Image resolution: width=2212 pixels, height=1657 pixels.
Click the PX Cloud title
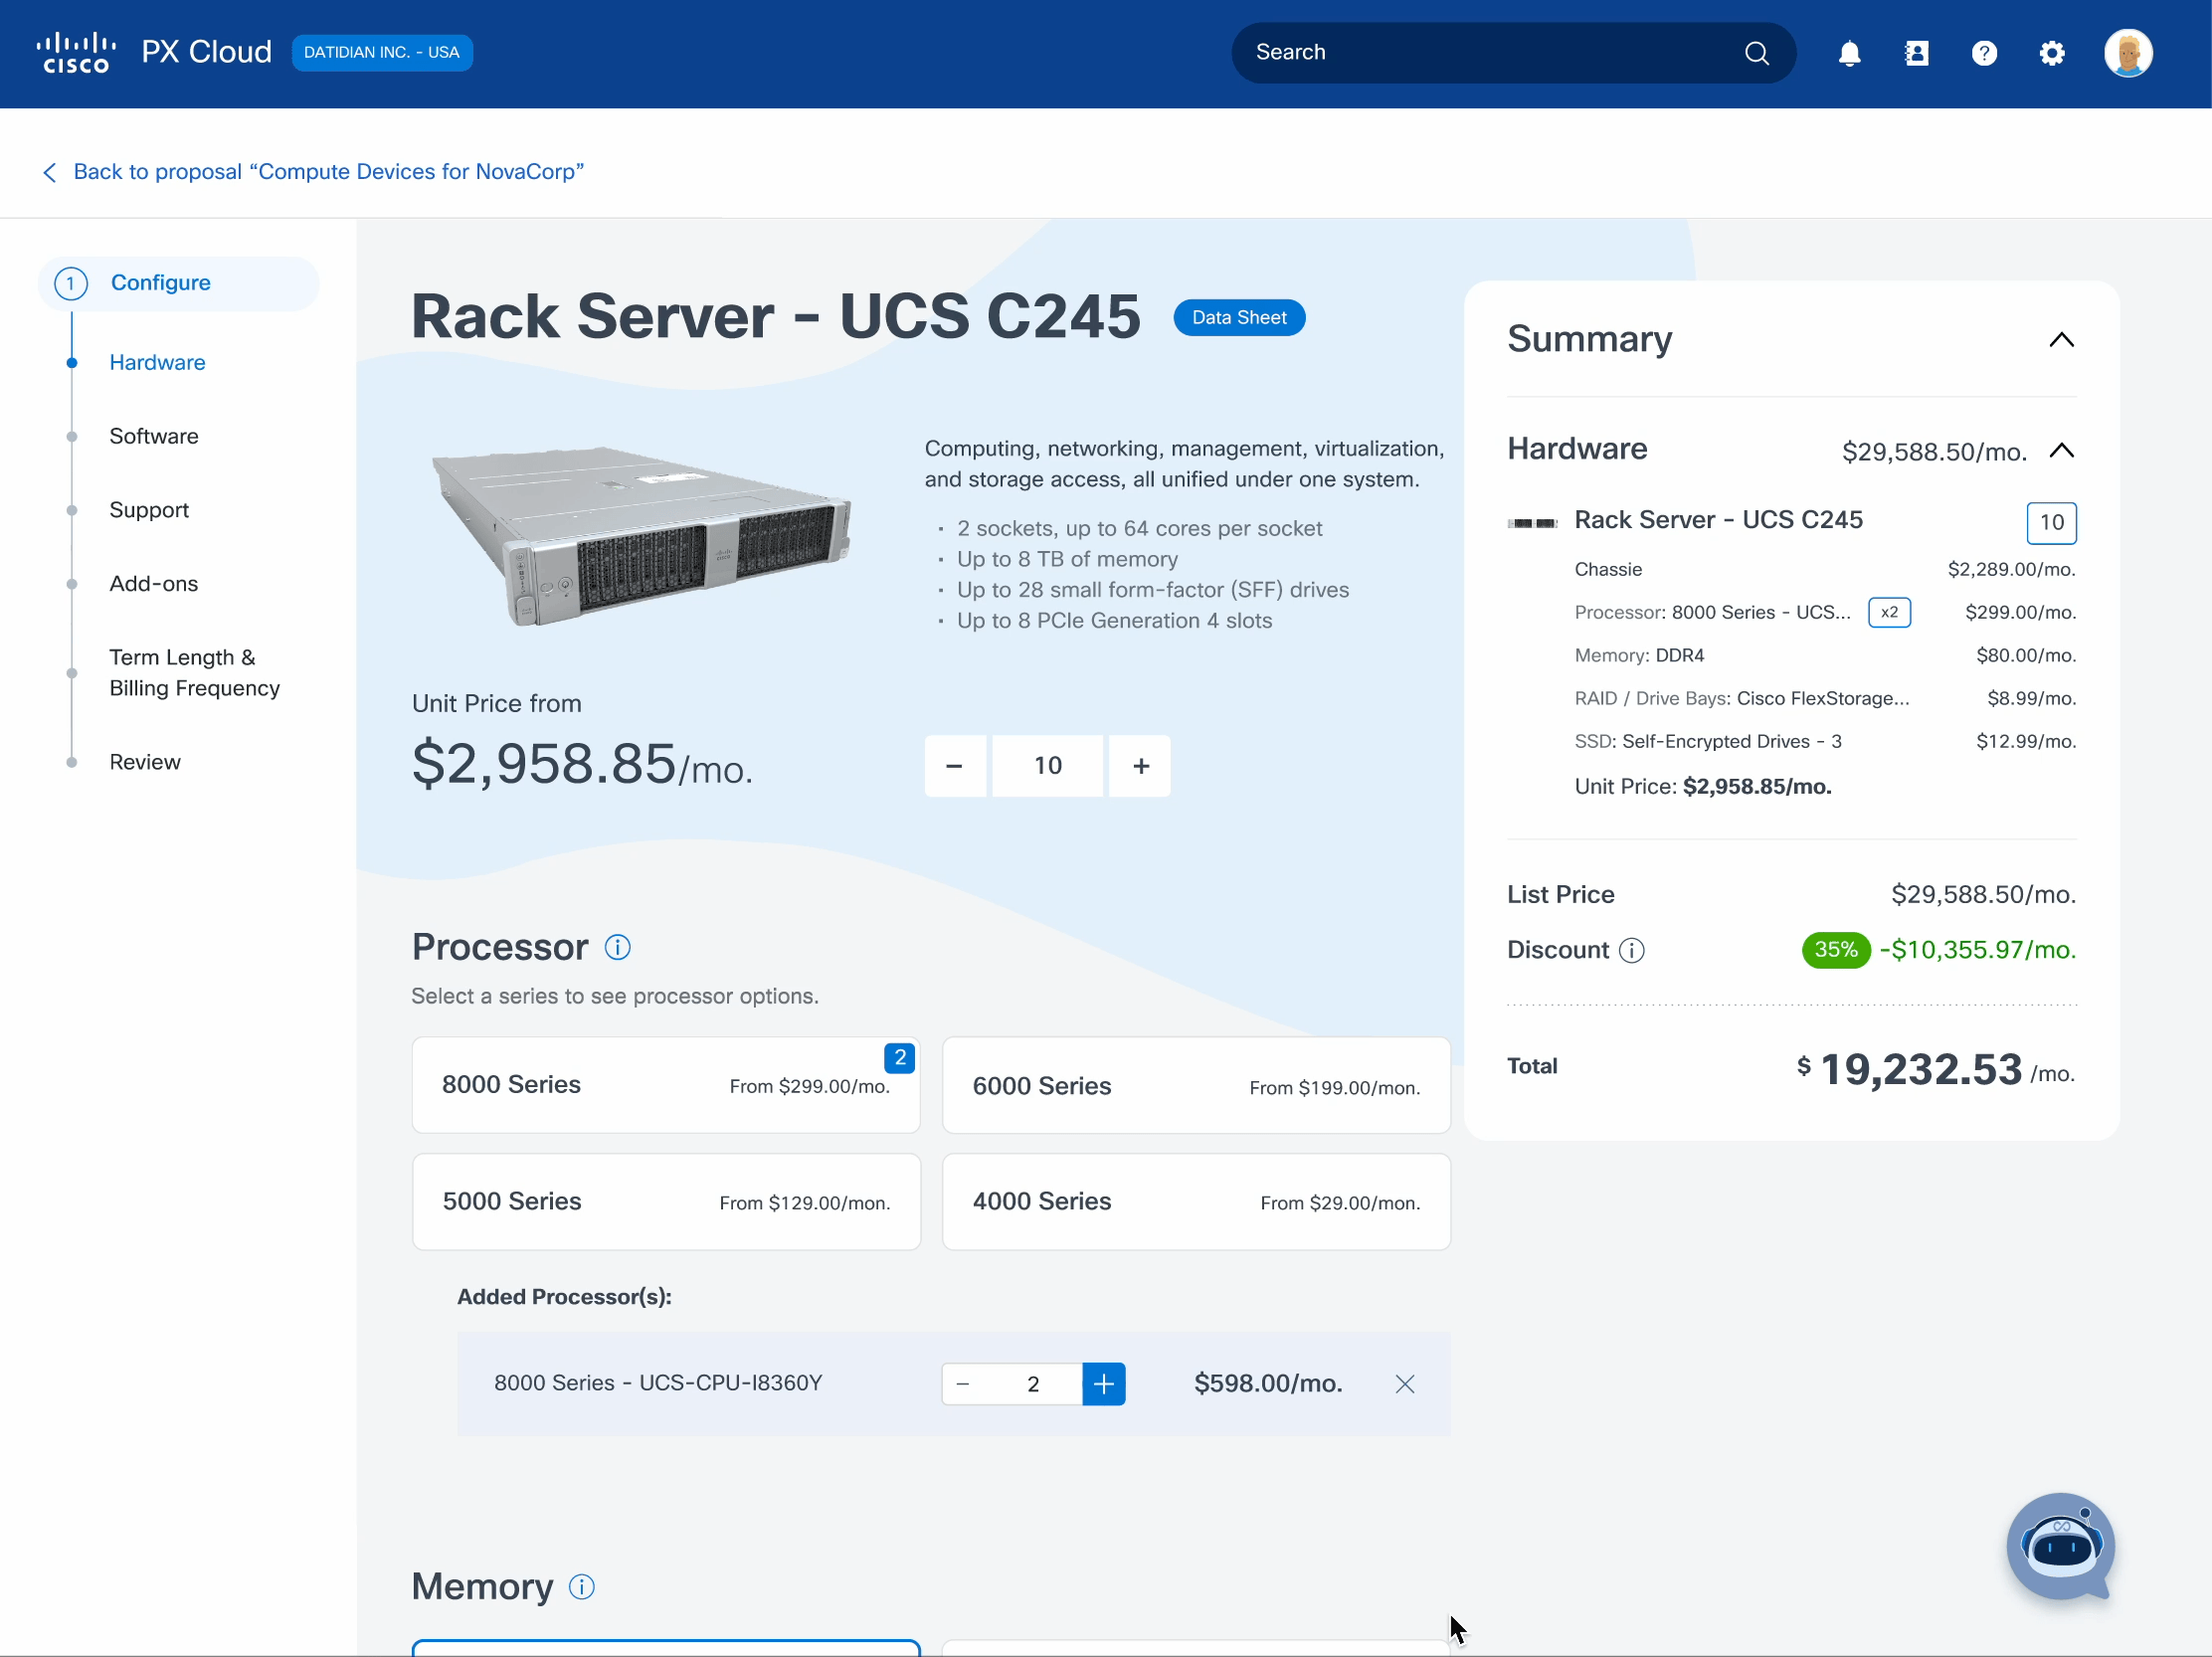[x=206, y=53]
